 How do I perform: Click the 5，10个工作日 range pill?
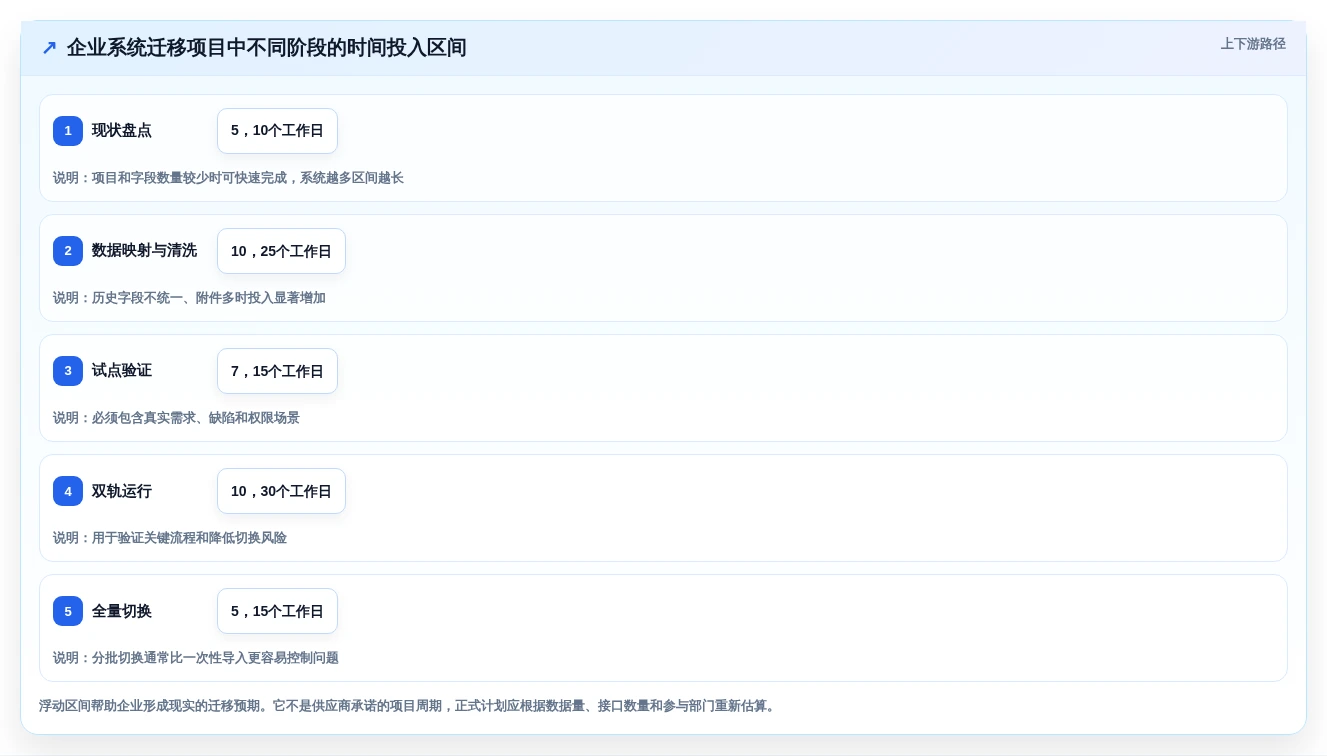click(x=277, y=131)
